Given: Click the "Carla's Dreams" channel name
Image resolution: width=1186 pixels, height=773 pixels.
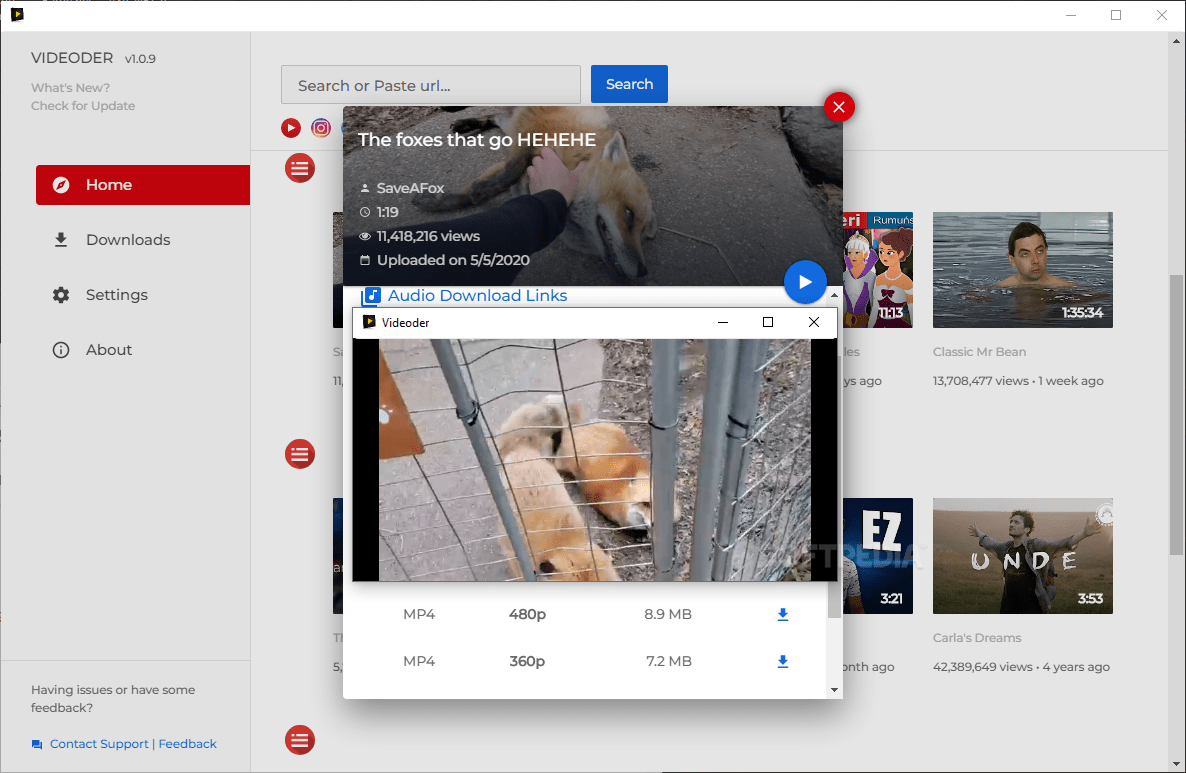Looking at the screenshot, I should [977, 638].
